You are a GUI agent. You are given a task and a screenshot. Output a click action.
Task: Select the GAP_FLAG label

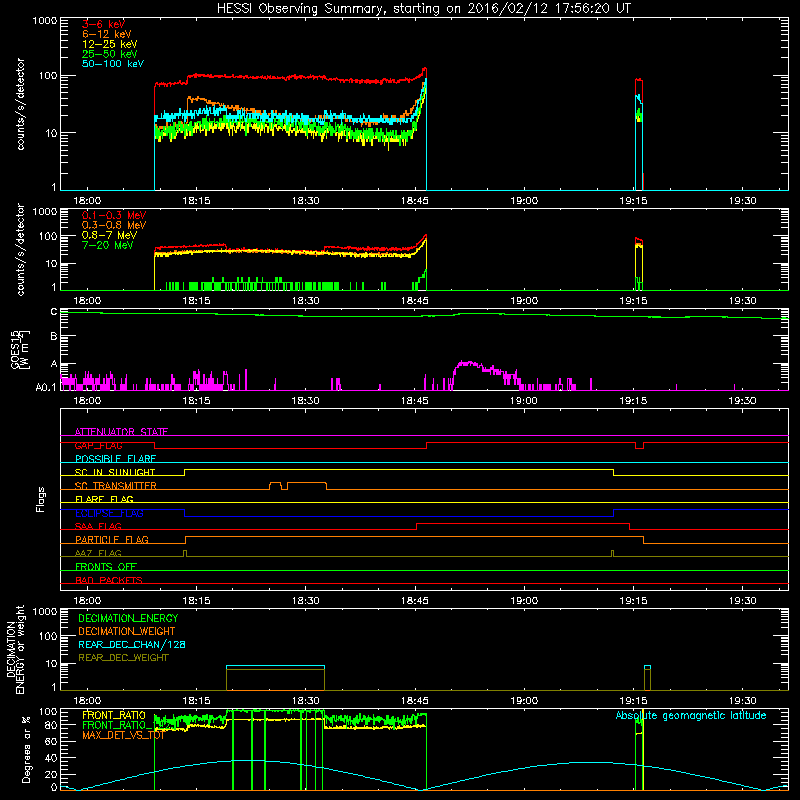99,445
